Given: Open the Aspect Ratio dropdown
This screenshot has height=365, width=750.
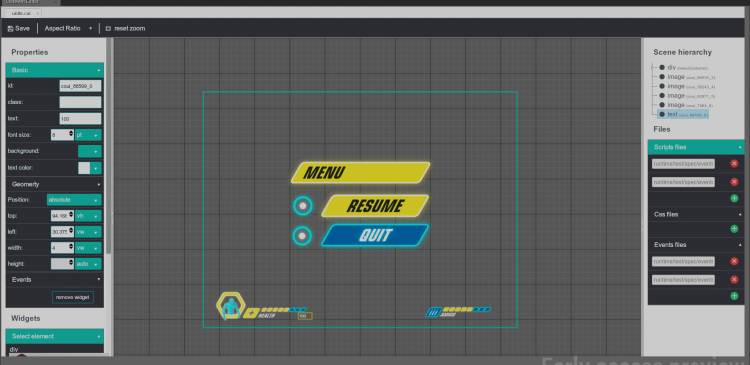Looking at the screenshot, I should (x=68, y=28).
